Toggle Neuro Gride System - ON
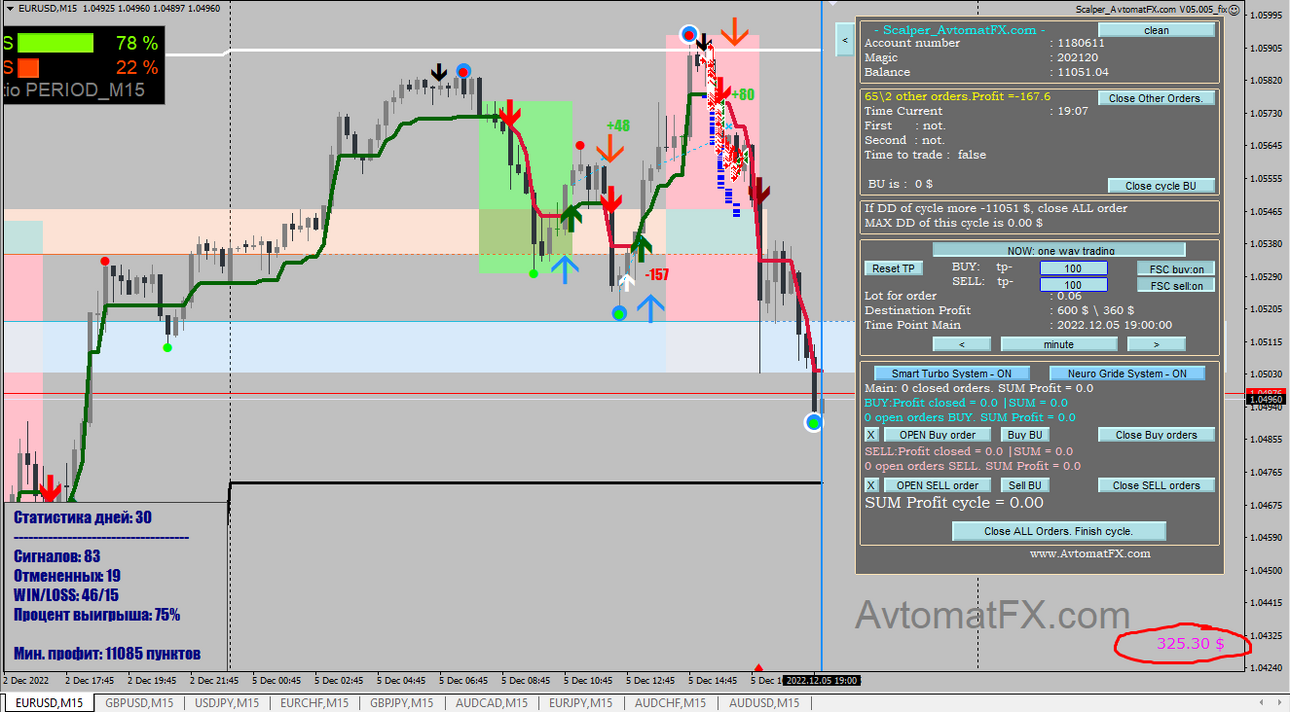Image resolution: width=1290 pixels, height=712 pixels. tap(1127, 373)
